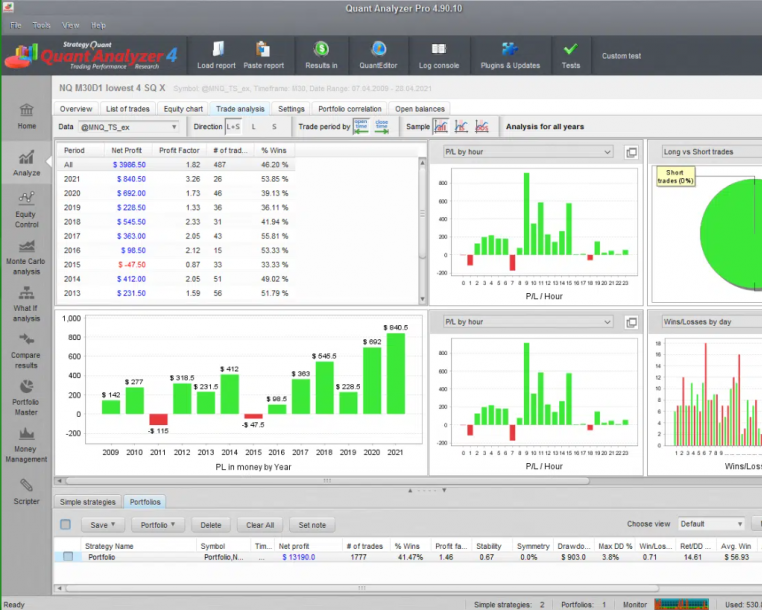Click the strategies list horizontal scrollbar
The width and height of the screenshot is (762, 610).
[x=362, y=588]
